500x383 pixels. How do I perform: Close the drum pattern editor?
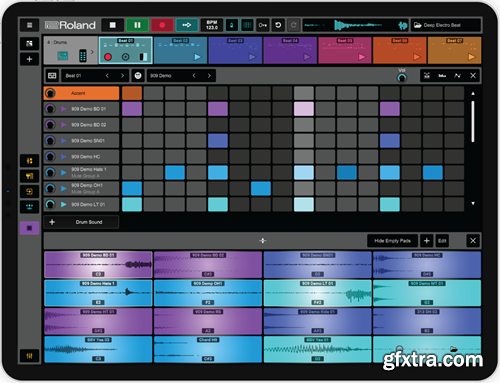click(x=473, y=76)
